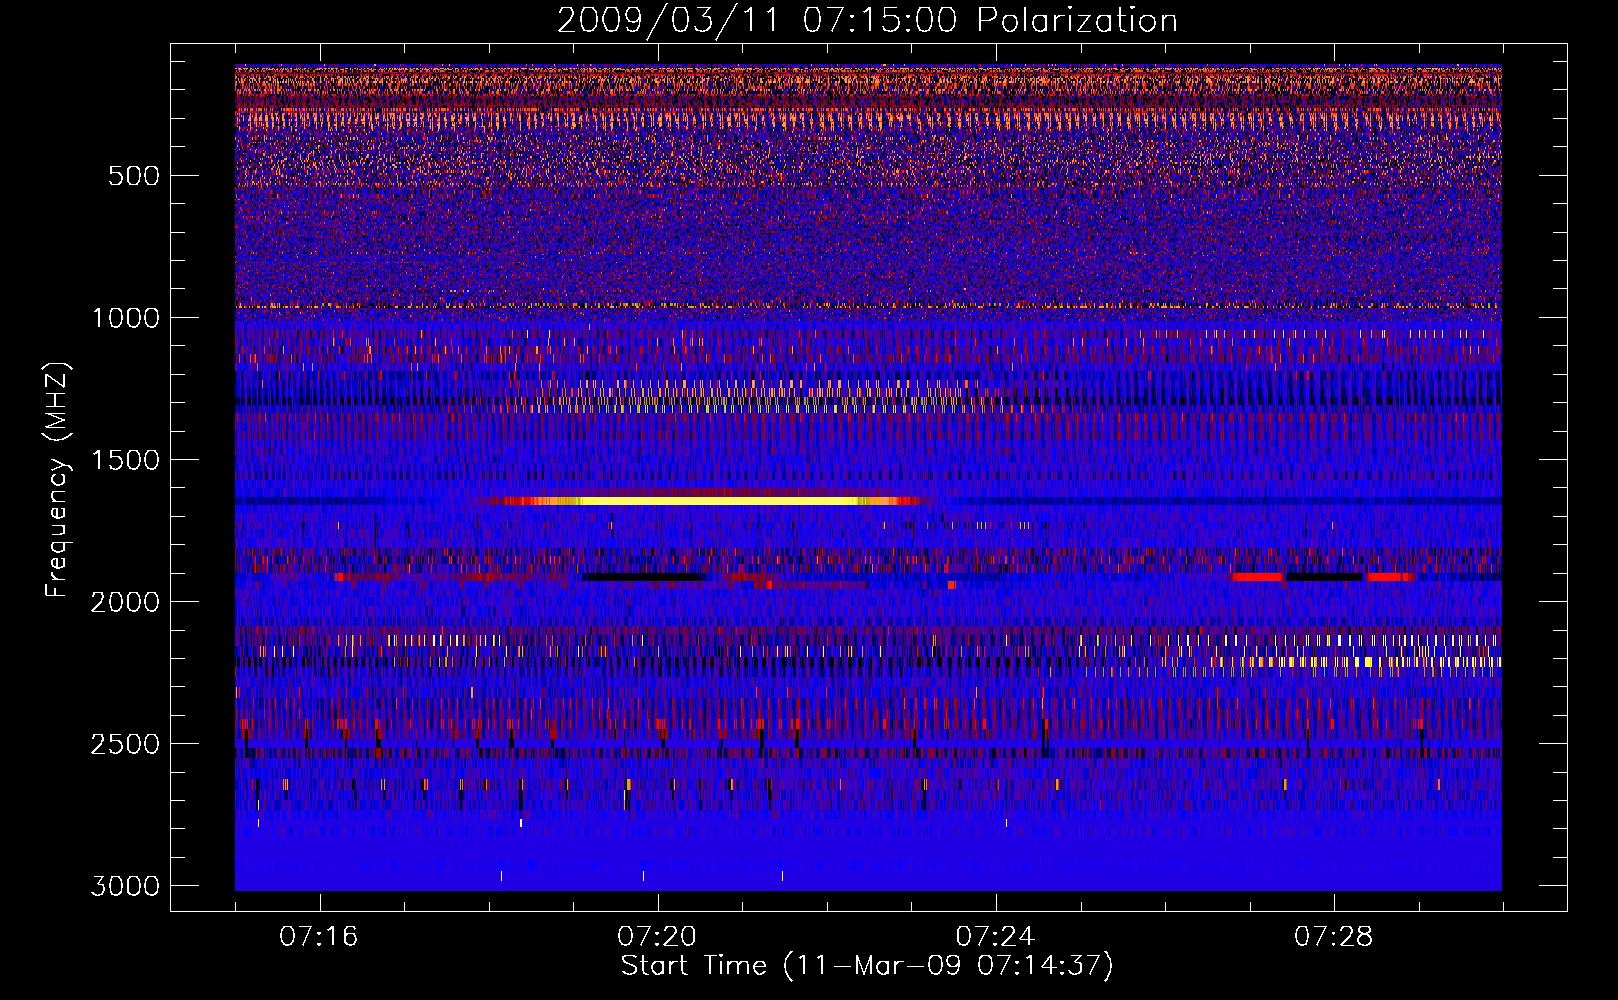The image size is (1618, 1000).
Task: Click the plot title "2009/03/11 07:15:00 Polarization"
Action: (x=867, y=21)
